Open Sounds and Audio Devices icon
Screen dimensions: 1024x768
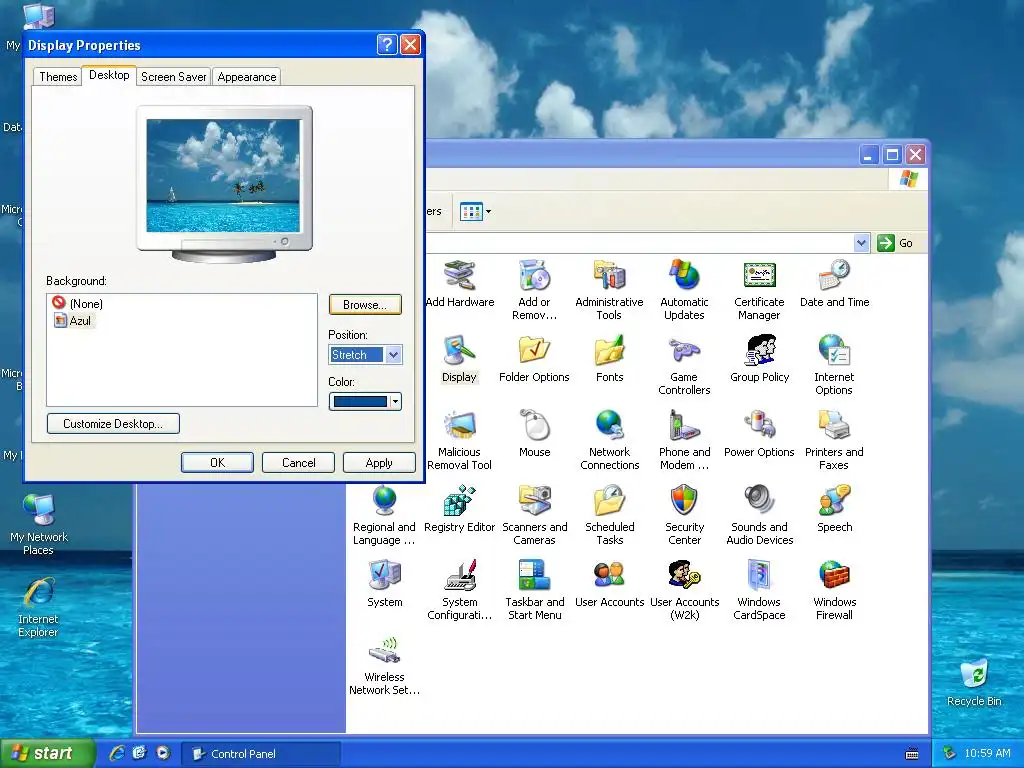[x=759, y=515]
